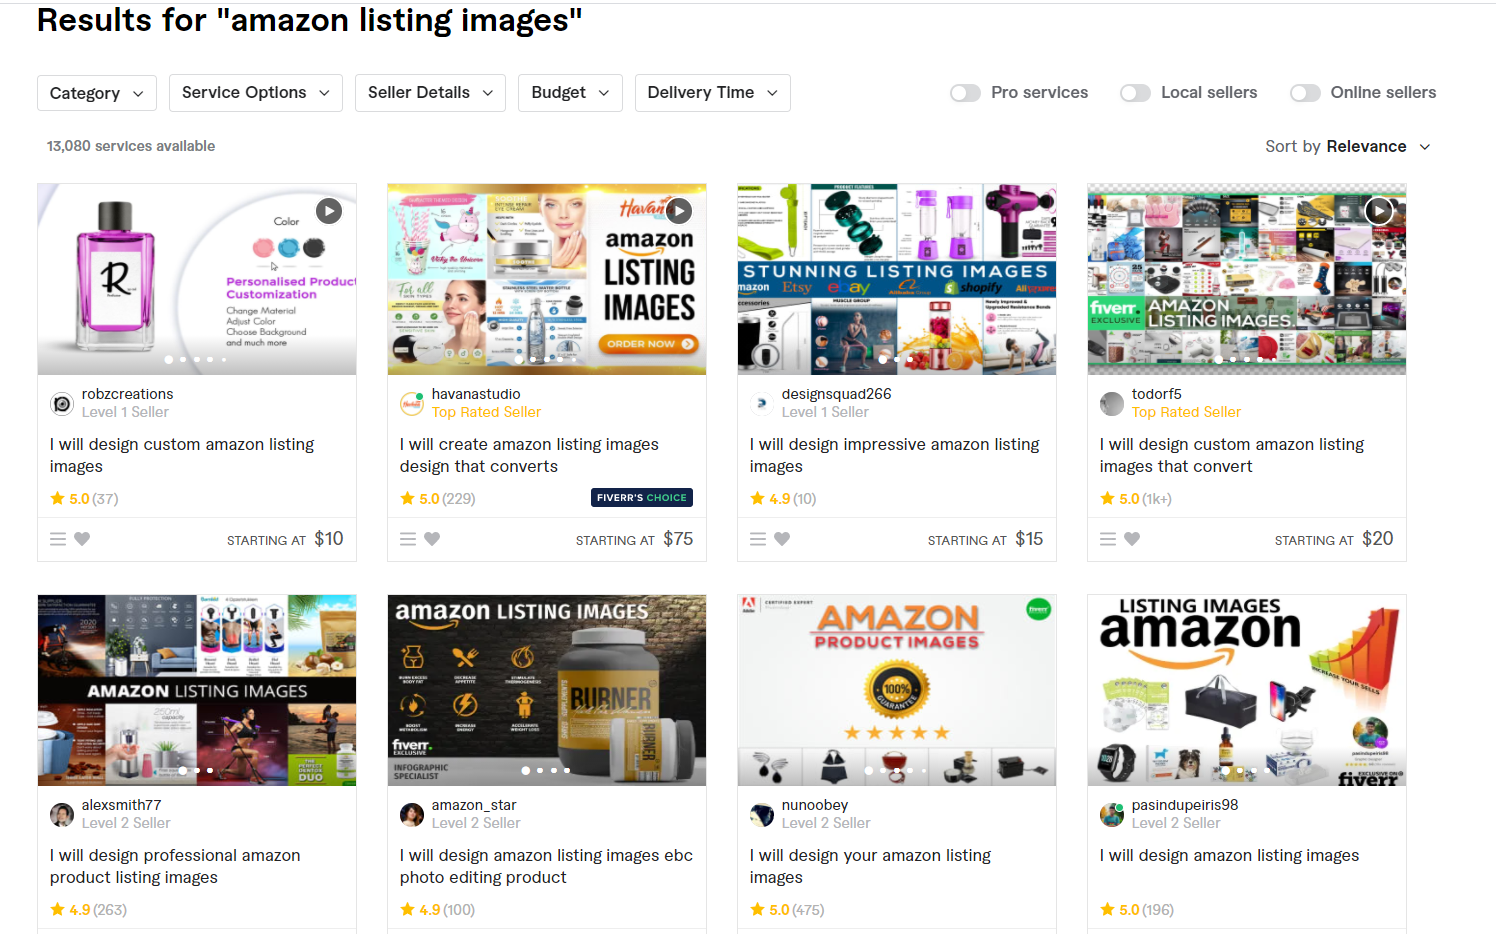Click heart icon on todorf5 gig
Screen dimensions: 1496x934
pyautogui.click(x=1132, y=539)
